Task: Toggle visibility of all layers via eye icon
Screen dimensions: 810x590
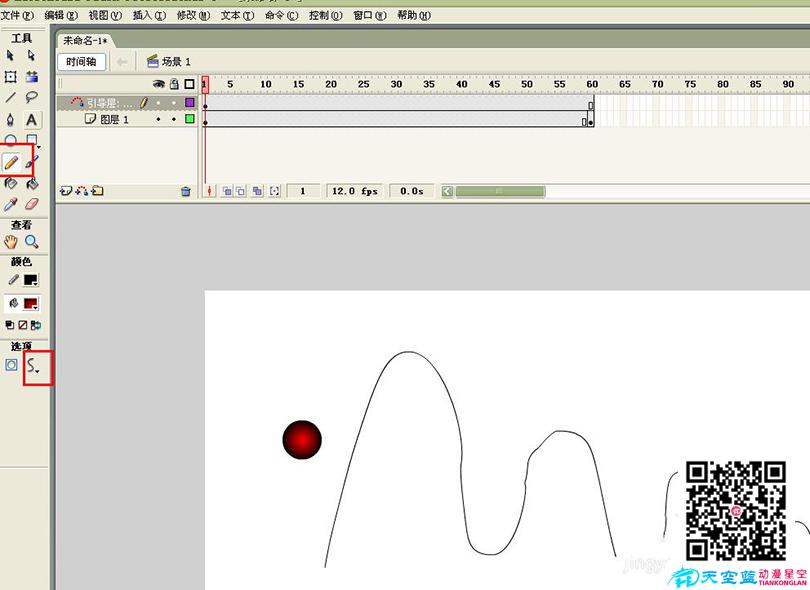Action: click(x=159, y=84)
